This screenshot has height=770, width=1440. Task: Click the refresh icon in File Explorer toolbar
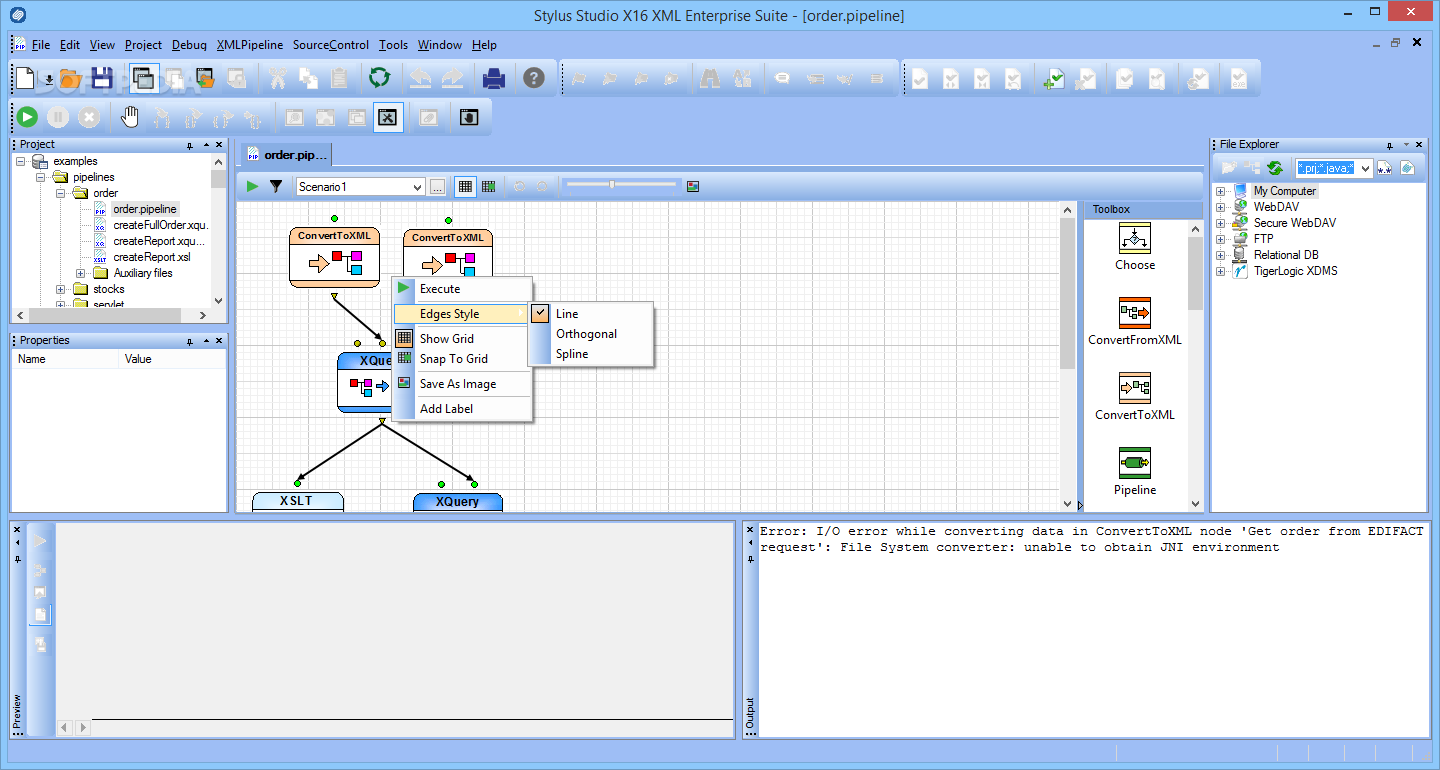coord(1275,168)
